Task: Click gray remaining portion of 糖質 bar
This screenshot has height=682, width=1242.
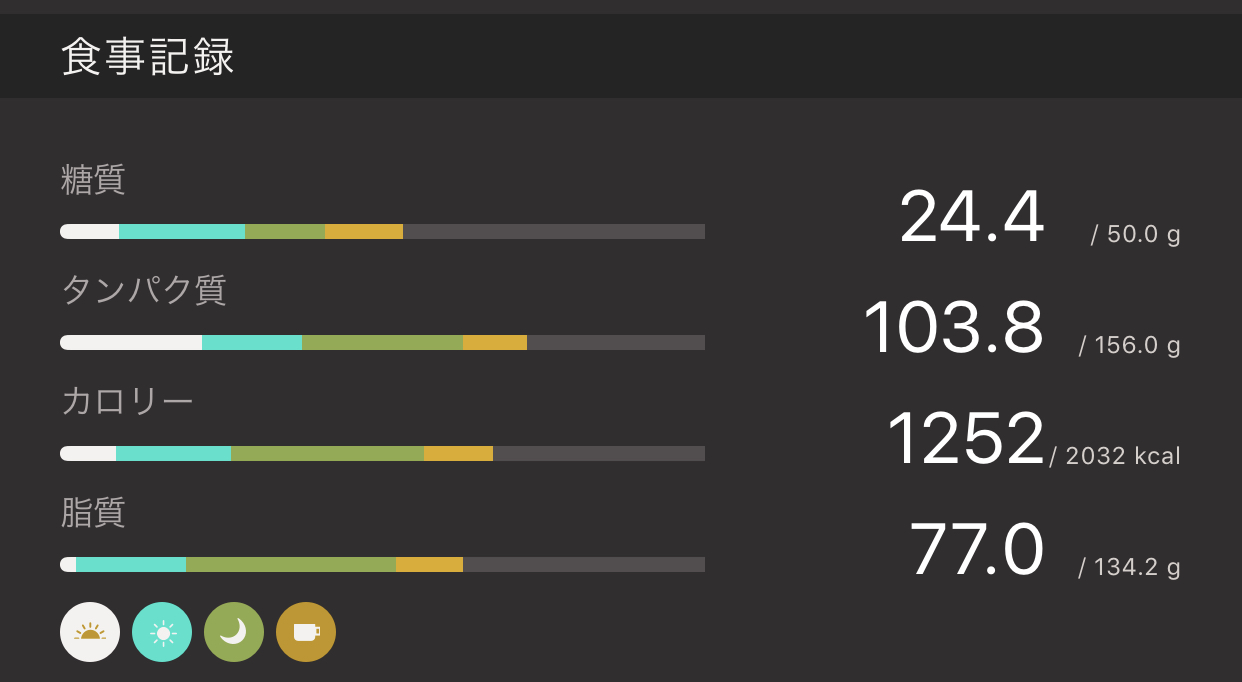Action: 553,232
